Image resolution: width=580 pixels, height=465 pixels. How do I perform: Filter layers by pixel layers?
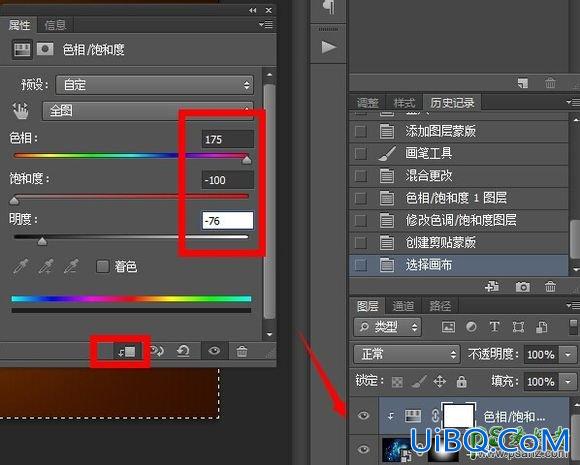[448, 327]
